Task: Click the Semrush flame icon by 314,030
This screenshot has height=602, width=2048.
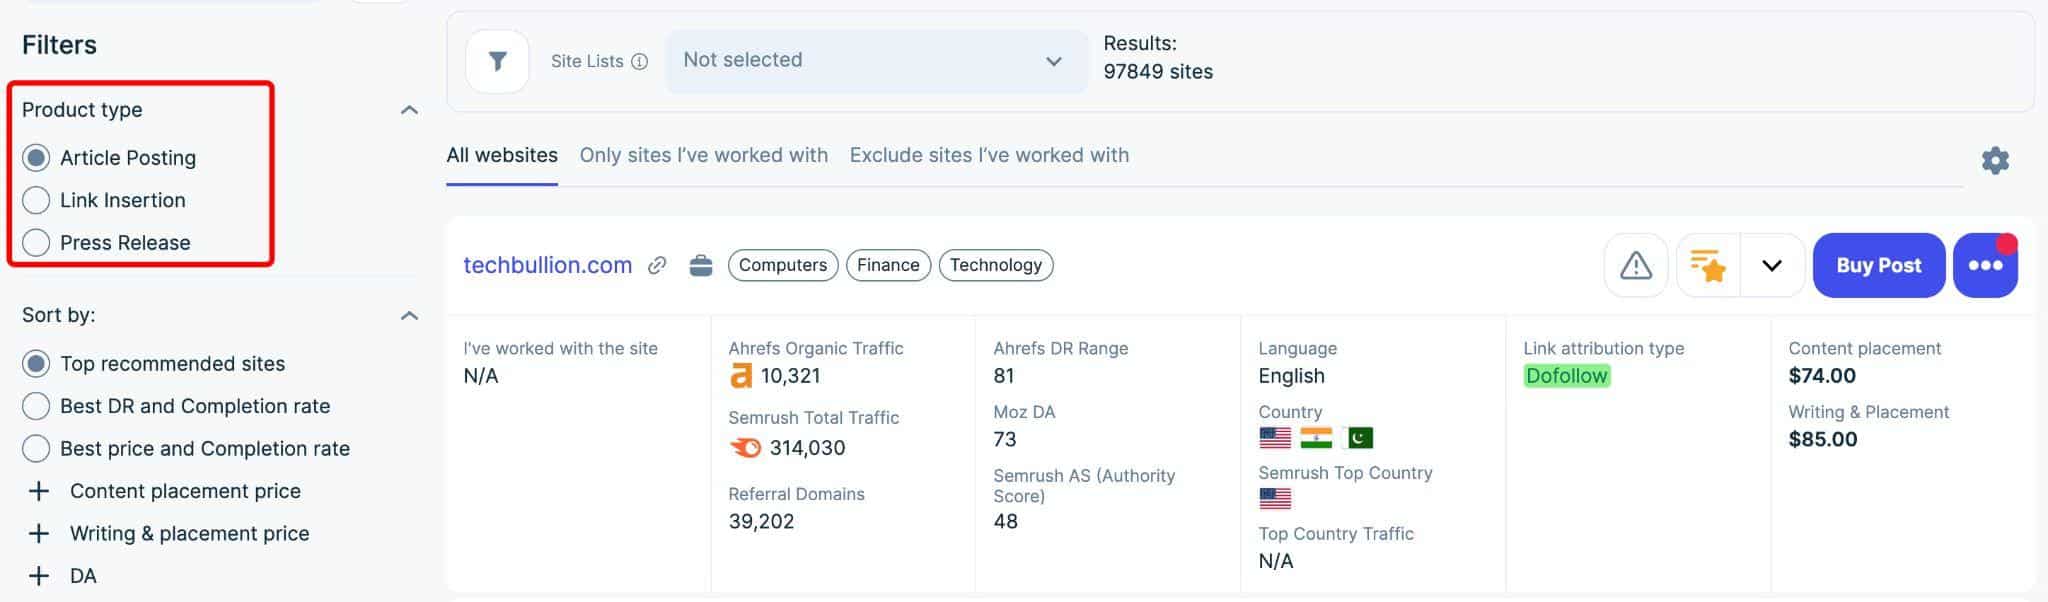Action: pyautogui.click(x=745, y=448)
